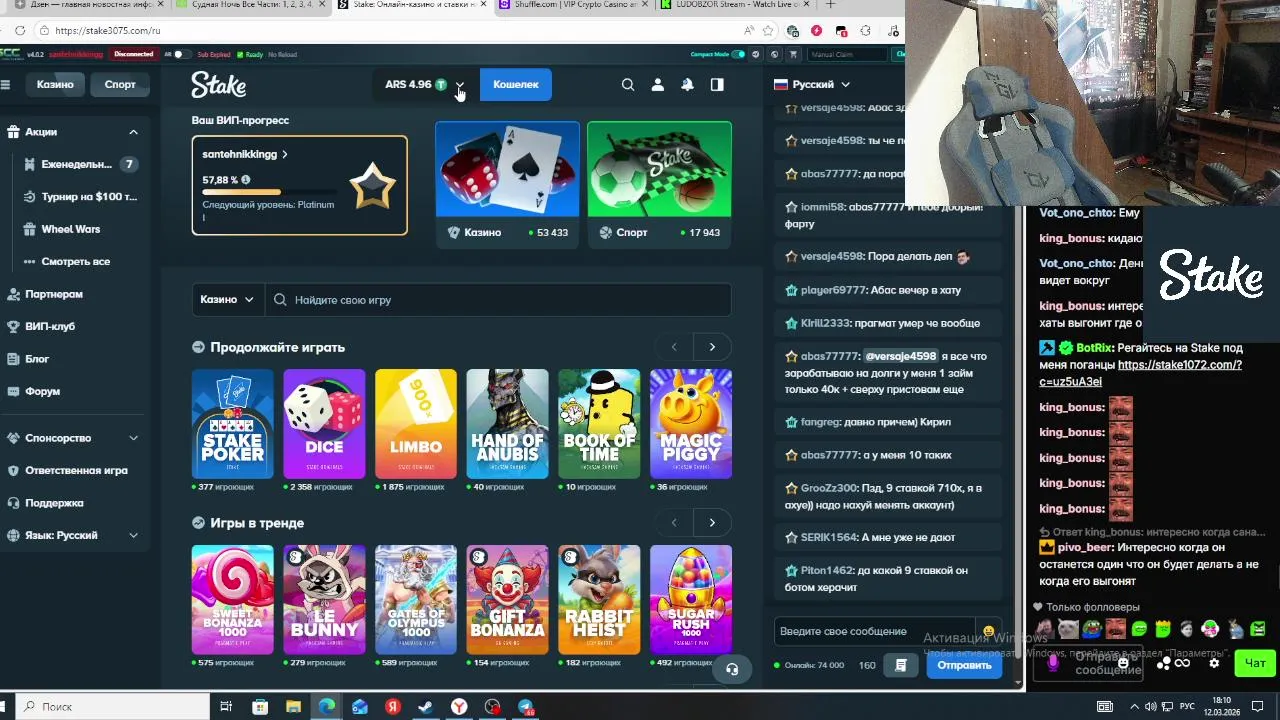1280x720 pixels.
Task: Open File Explorer from the taskbar
Action: [x=293, y=707]
